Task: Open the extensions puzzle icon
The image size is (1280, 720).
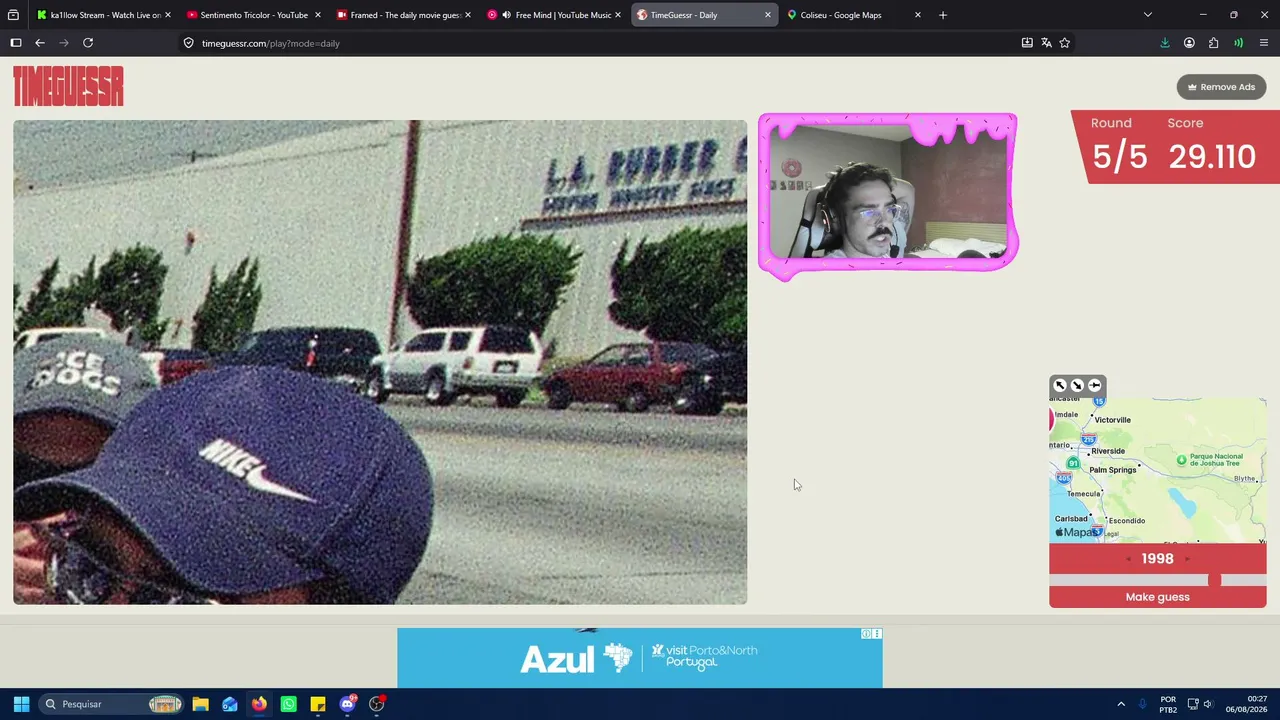Action: tap(1214, 43)
